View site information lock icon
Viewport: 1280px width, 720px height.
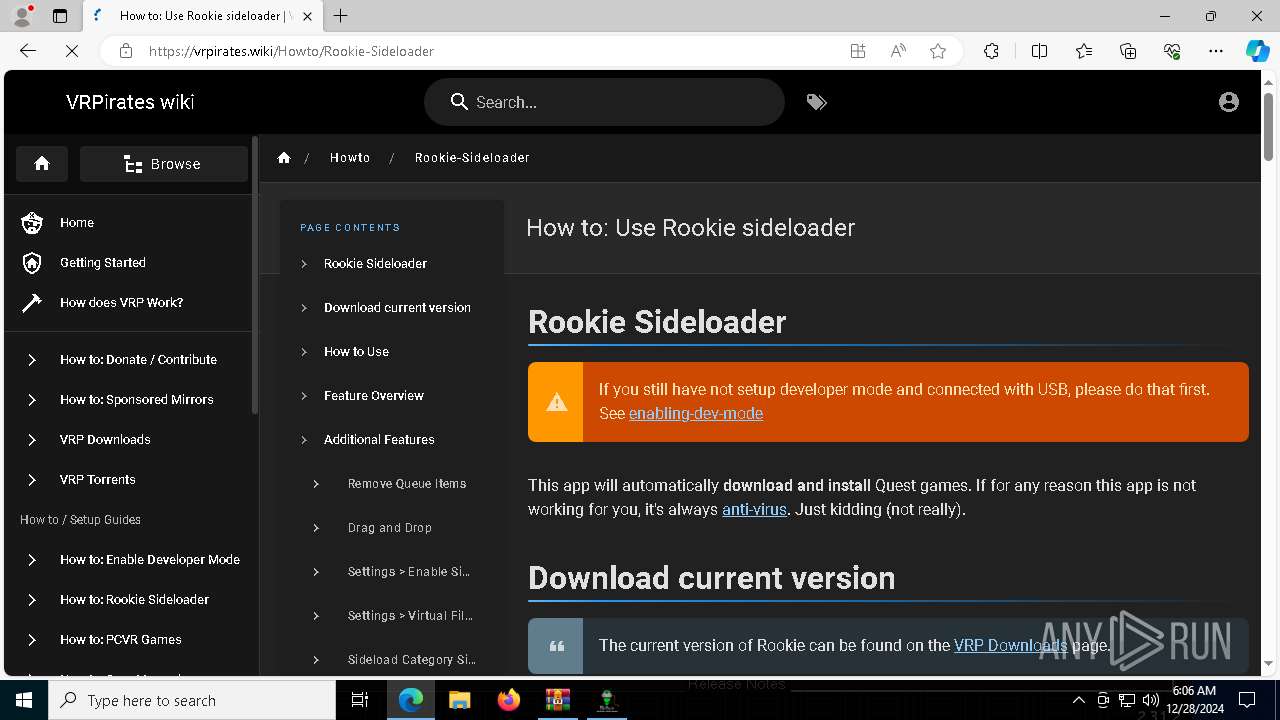tap(126, 51)
